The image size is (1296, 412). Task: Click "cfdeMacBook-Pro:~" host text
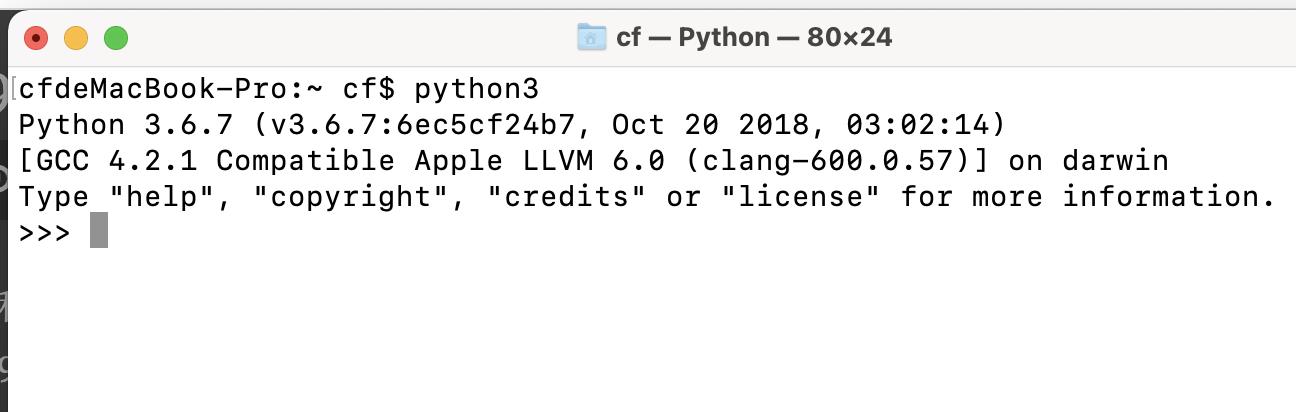(x=171, y=89)
